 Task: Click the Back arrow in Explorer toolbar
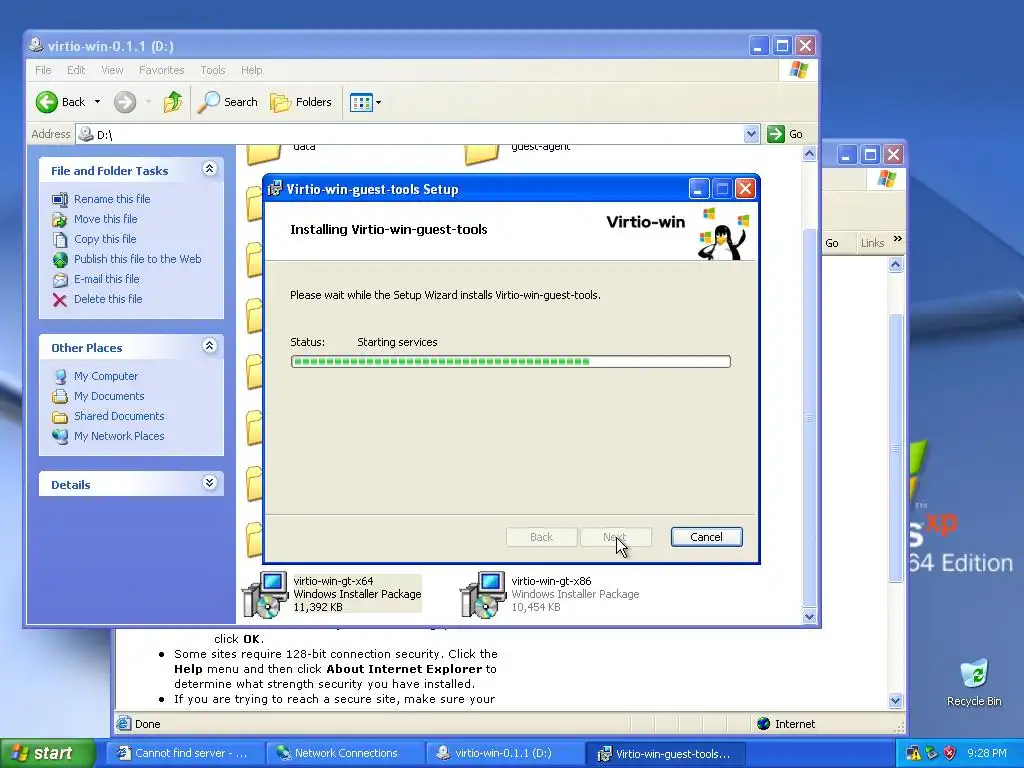coord(47,102)
